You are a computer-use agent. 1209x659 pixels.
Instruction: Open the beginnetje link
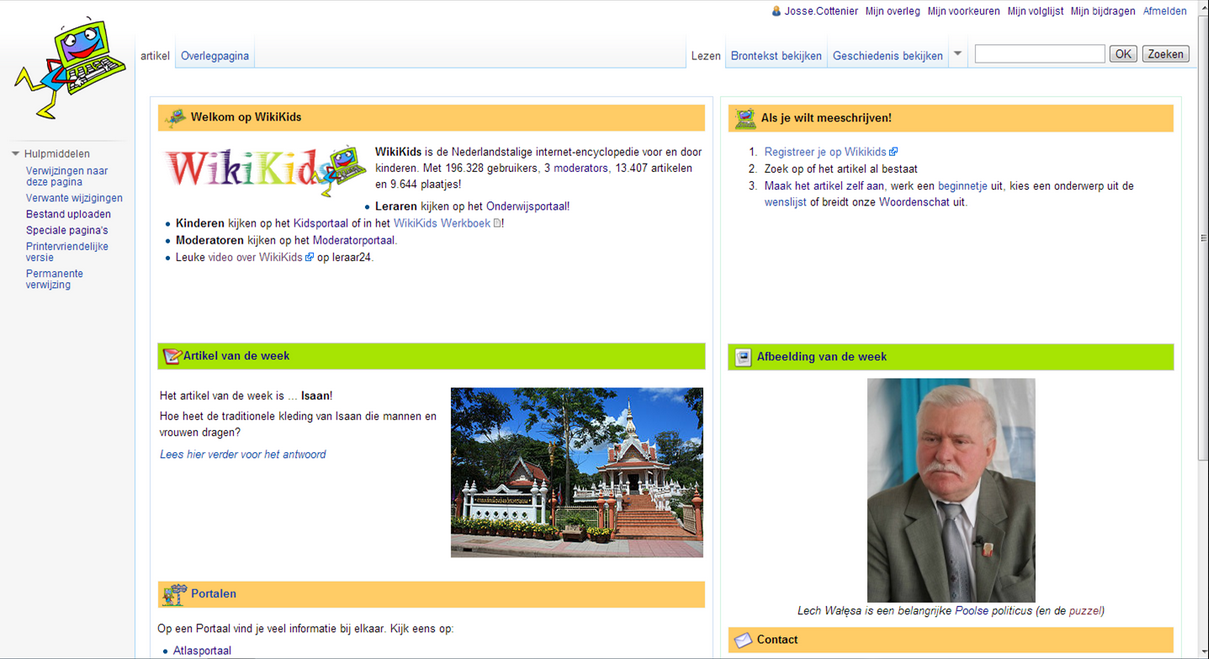point(963,186)
